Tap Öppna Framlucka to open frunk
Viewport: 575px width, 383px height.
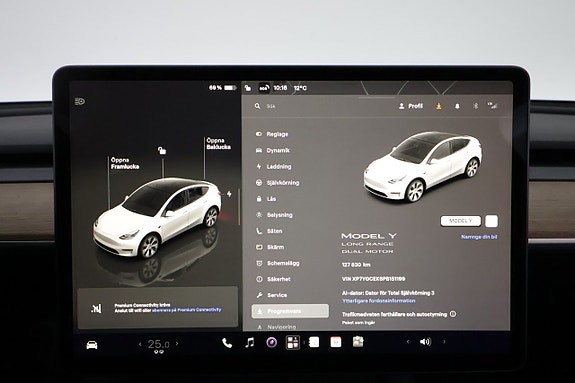point(125,163)
